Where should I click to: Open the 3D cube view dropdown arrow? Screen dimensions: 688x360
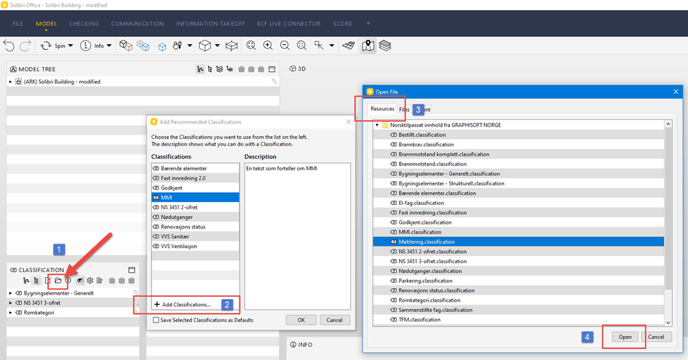click(x=217, y=46)
